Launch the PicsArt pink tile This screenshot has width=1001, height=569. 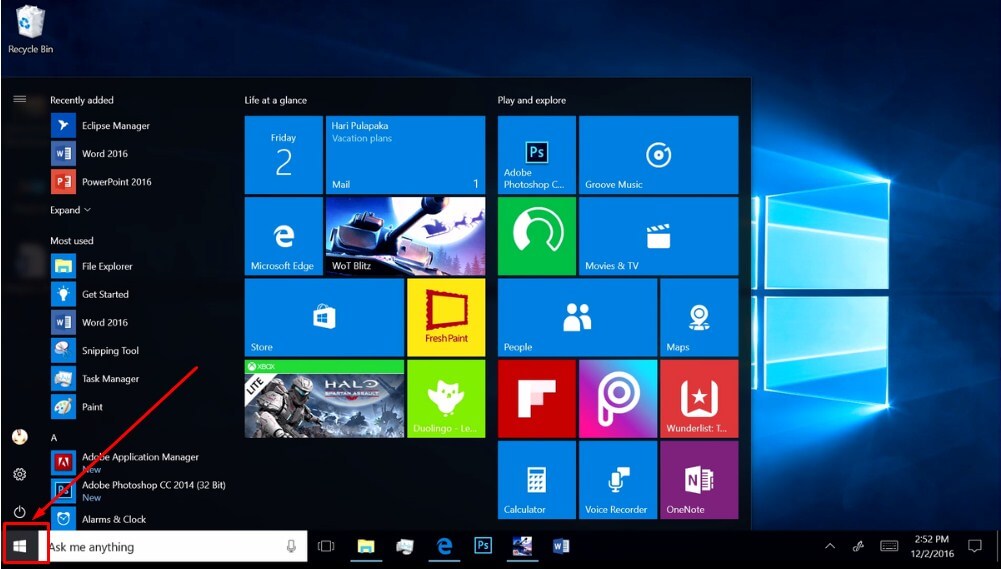618,398
